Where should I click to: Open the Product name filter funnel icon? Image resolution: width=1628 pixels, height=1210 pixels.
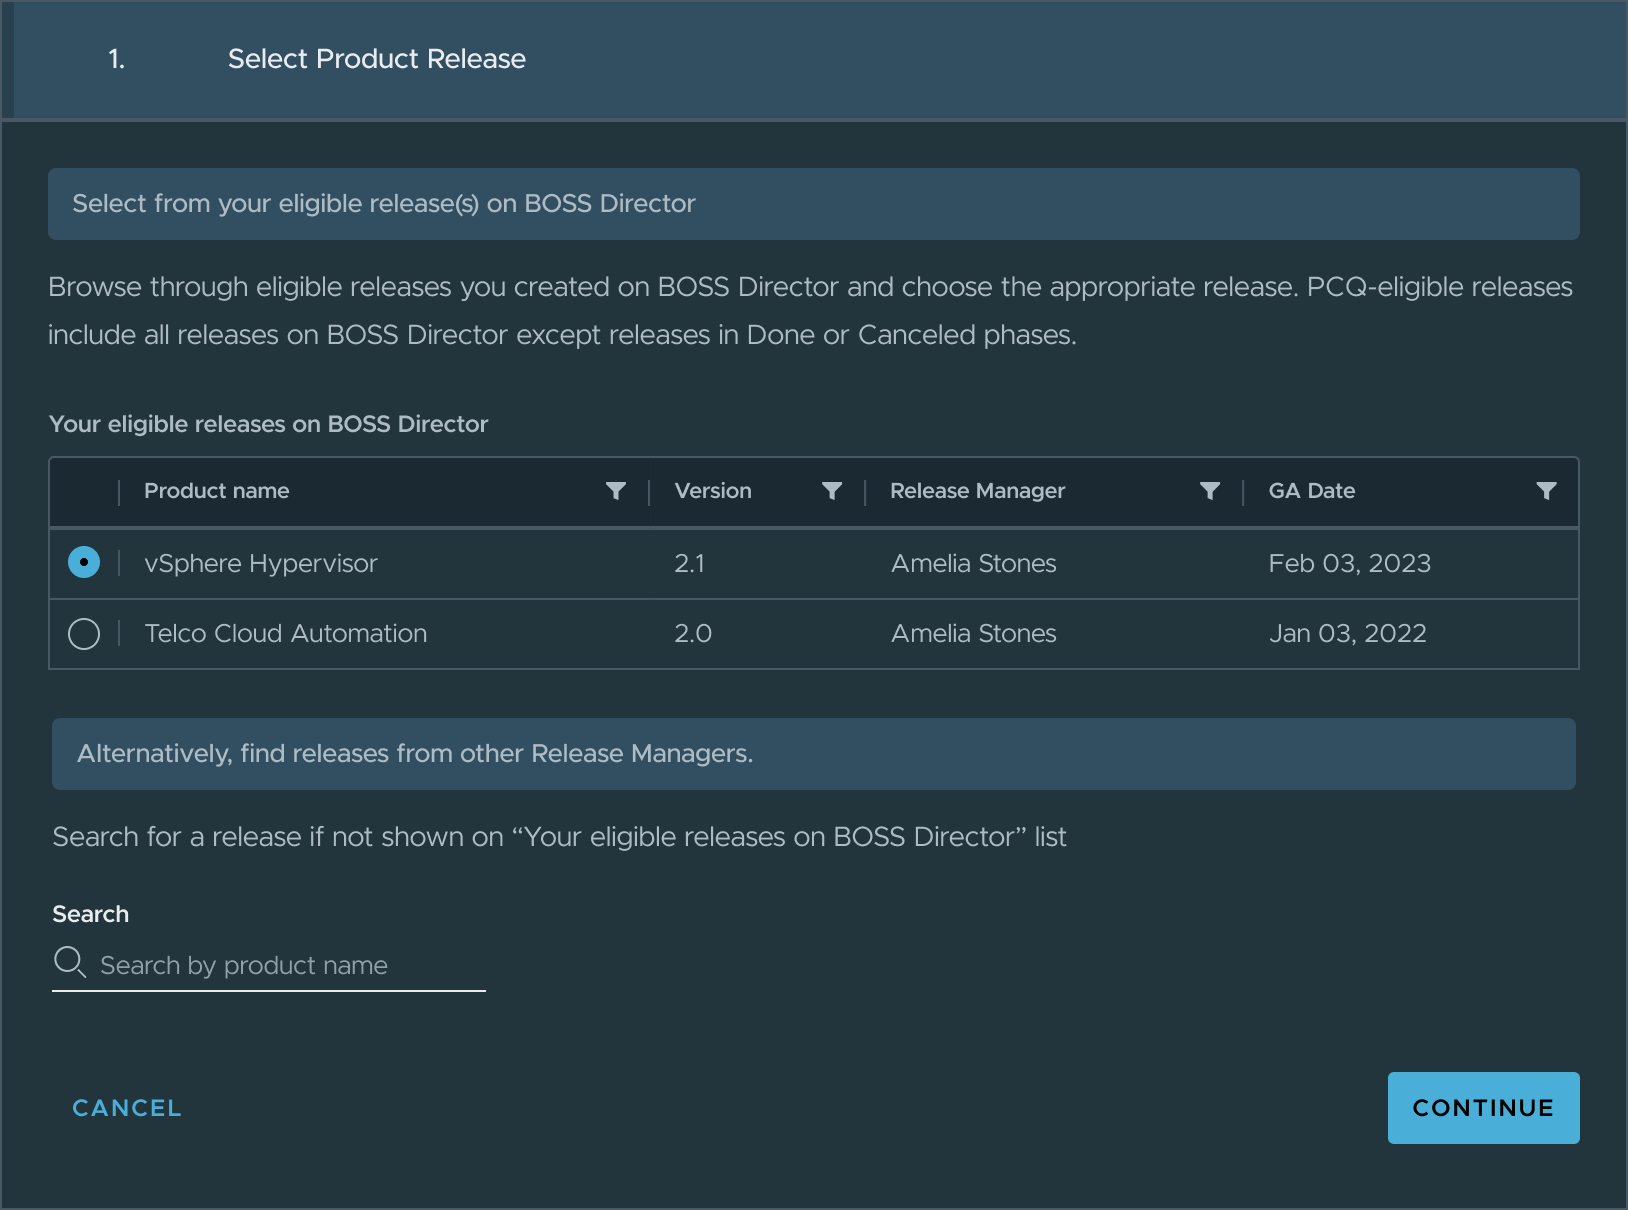[x=616, y=491]
